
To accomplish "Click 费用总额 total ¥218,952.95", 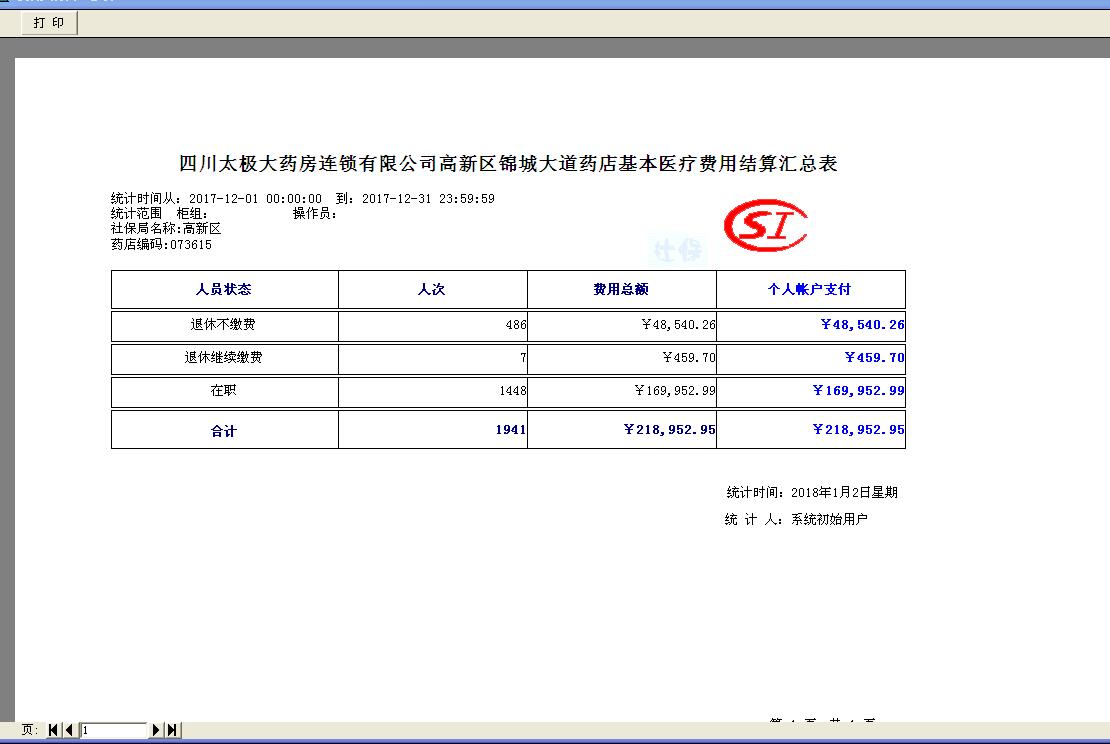I will click(669, 430).
